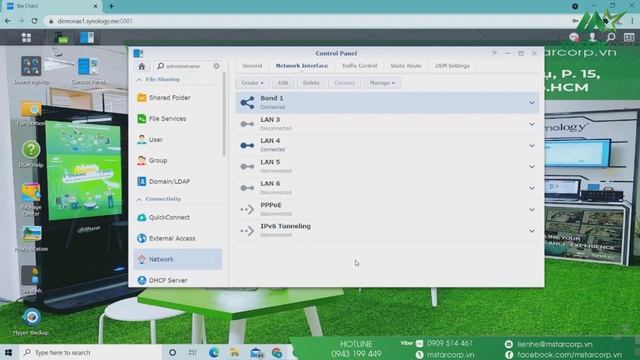Open the Hyper Backup desktop icon
Image resolution: width=640 pixels, height=360 pixels.
tap(31, 318)
